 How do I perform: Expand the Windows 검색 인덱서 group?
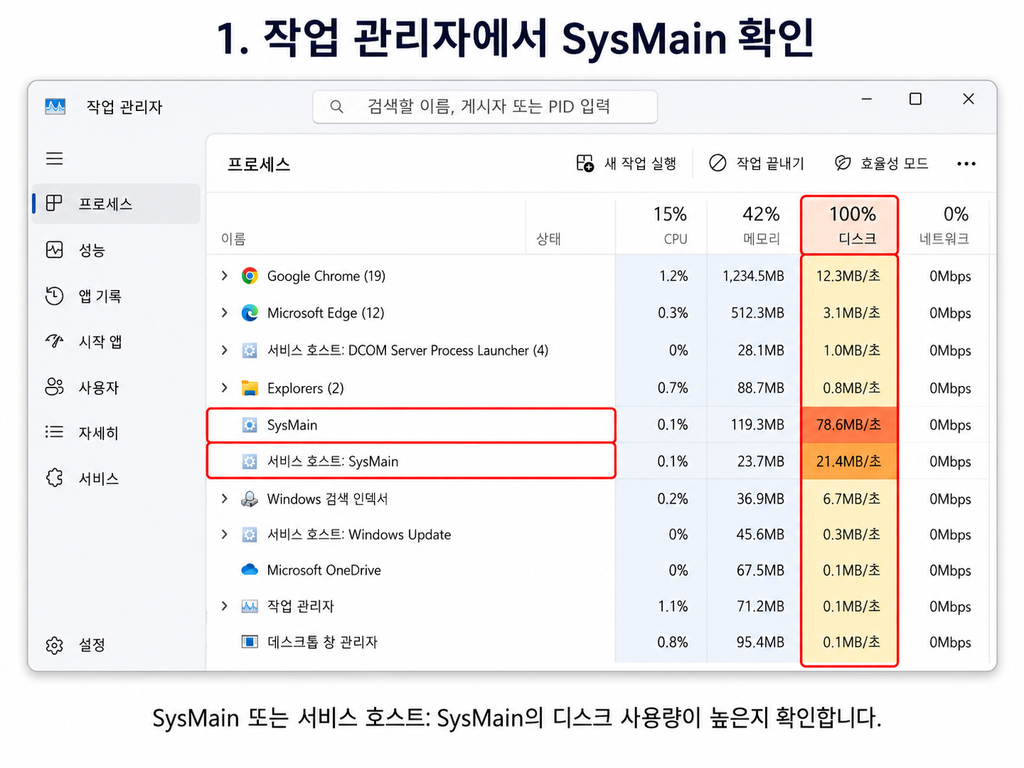[x=225, y=499]
